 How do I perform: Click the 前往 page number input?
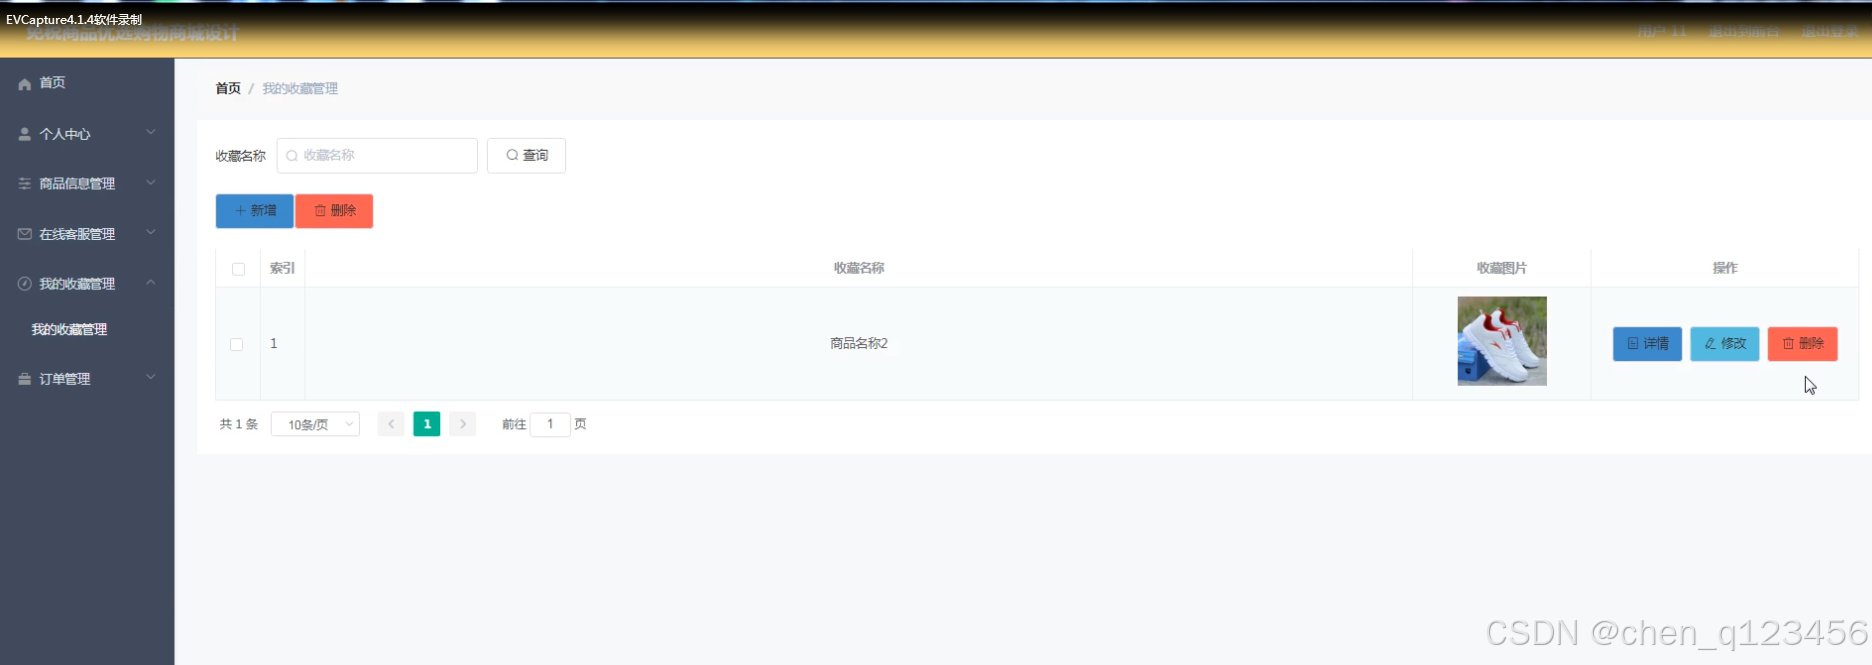550,424
